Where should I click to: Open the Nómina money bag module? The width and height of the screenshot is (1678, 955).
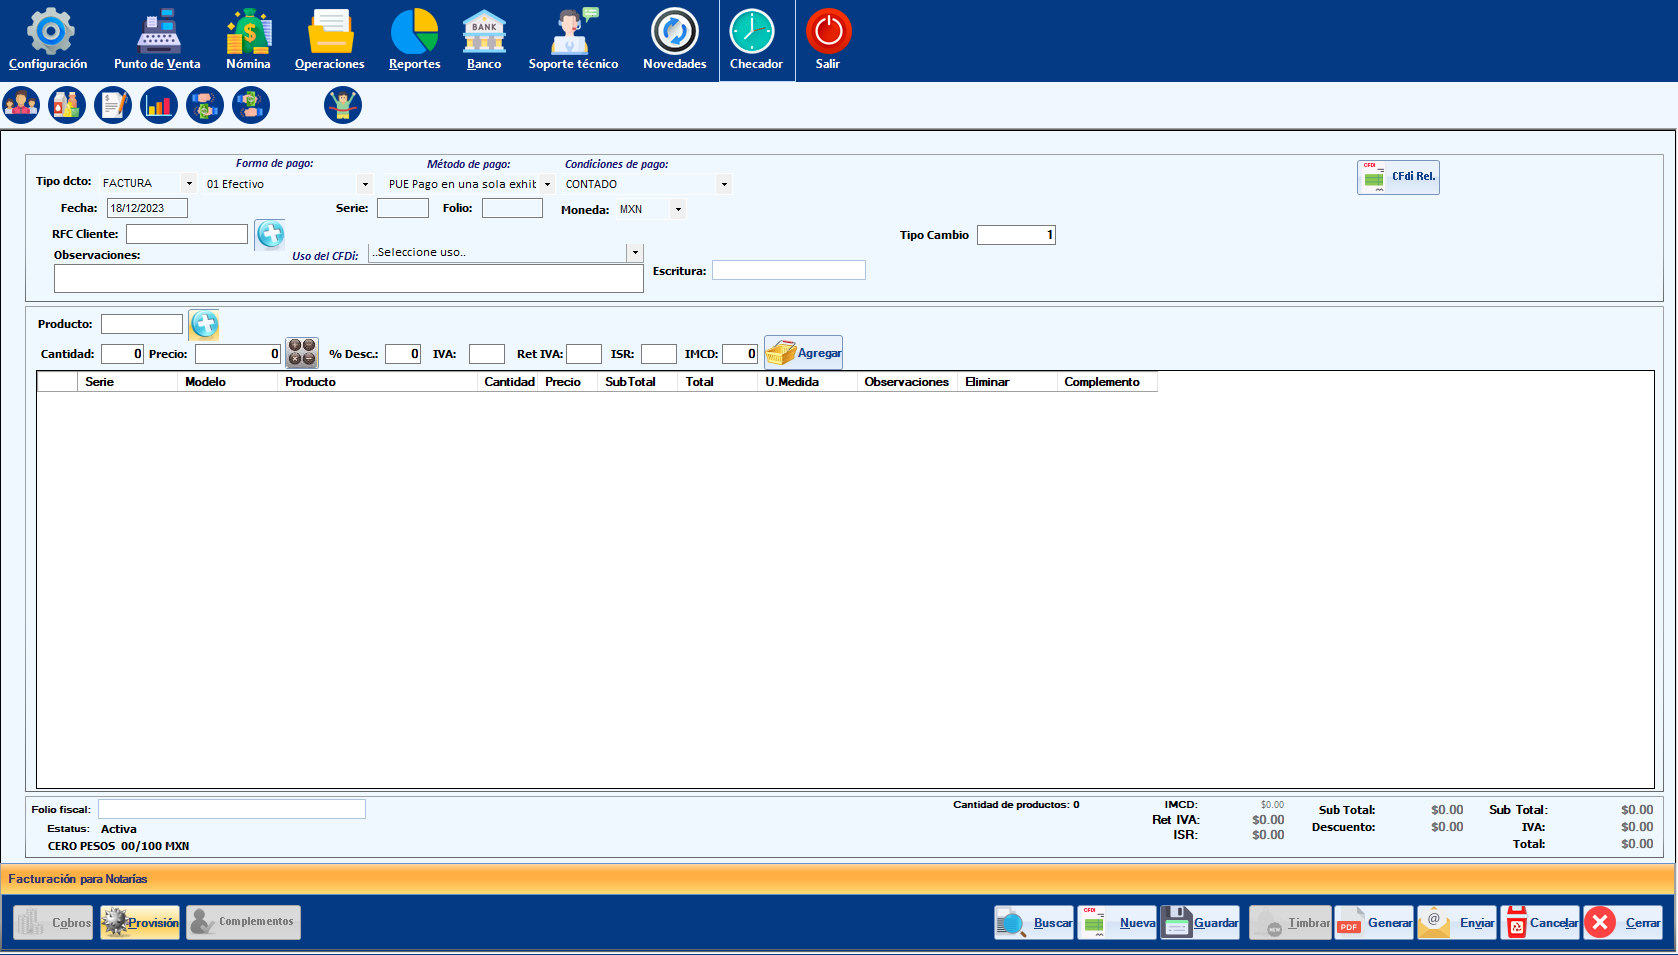pos(248,32)
